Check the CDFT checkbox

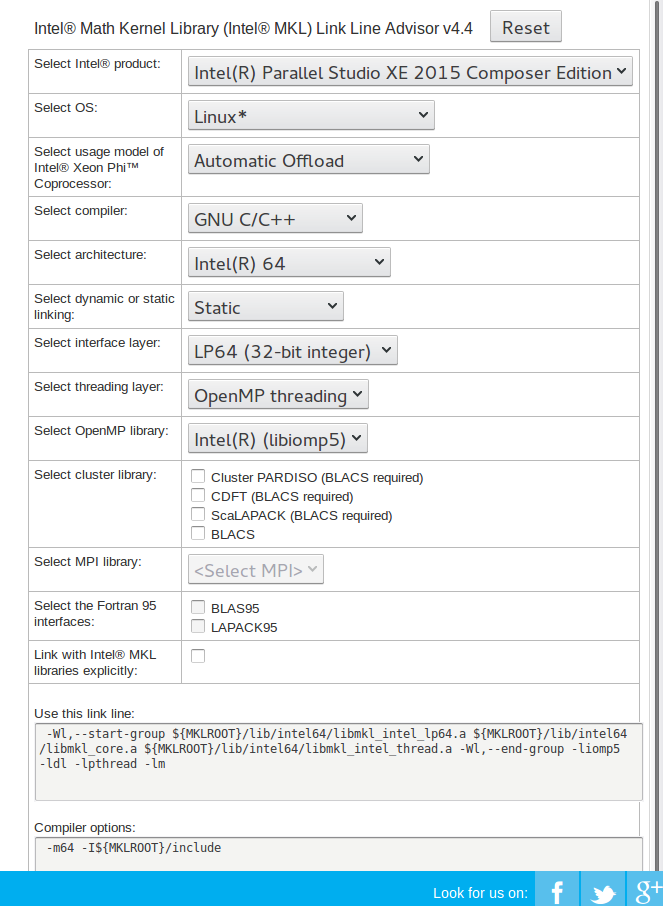[198, 495]
